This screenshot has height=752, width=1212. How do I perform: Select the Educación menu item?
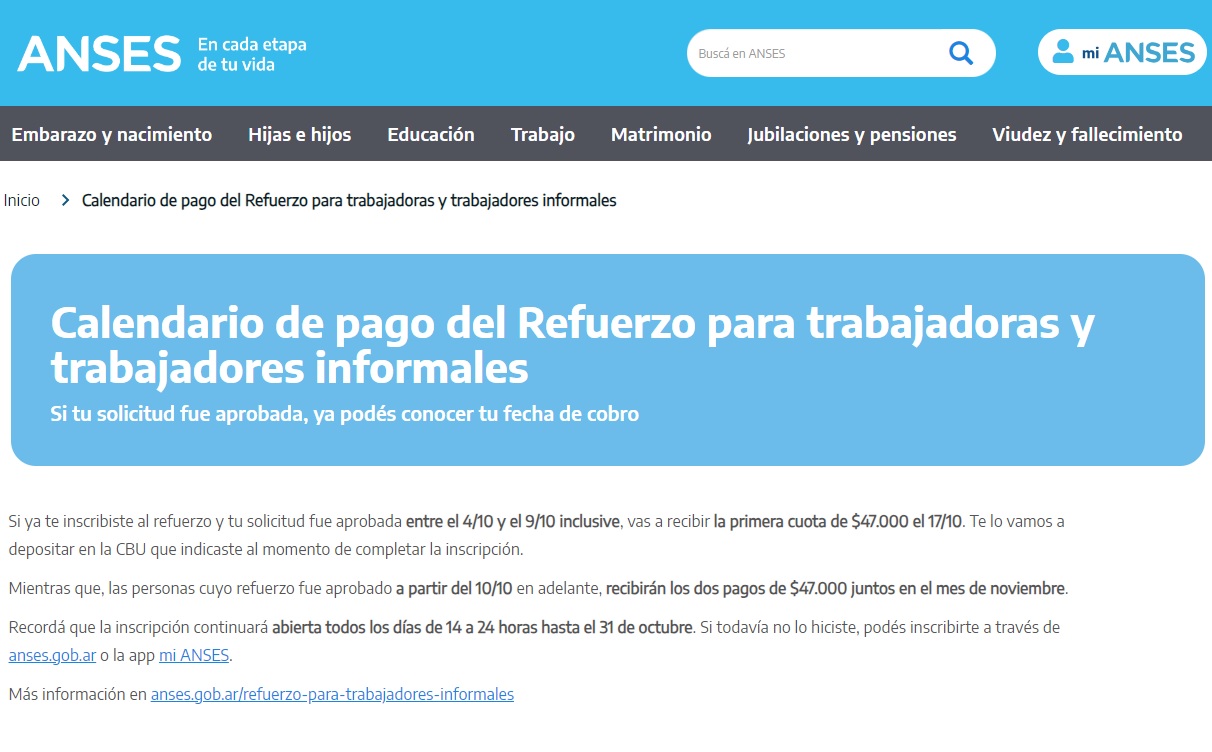(x=431, y=134)
